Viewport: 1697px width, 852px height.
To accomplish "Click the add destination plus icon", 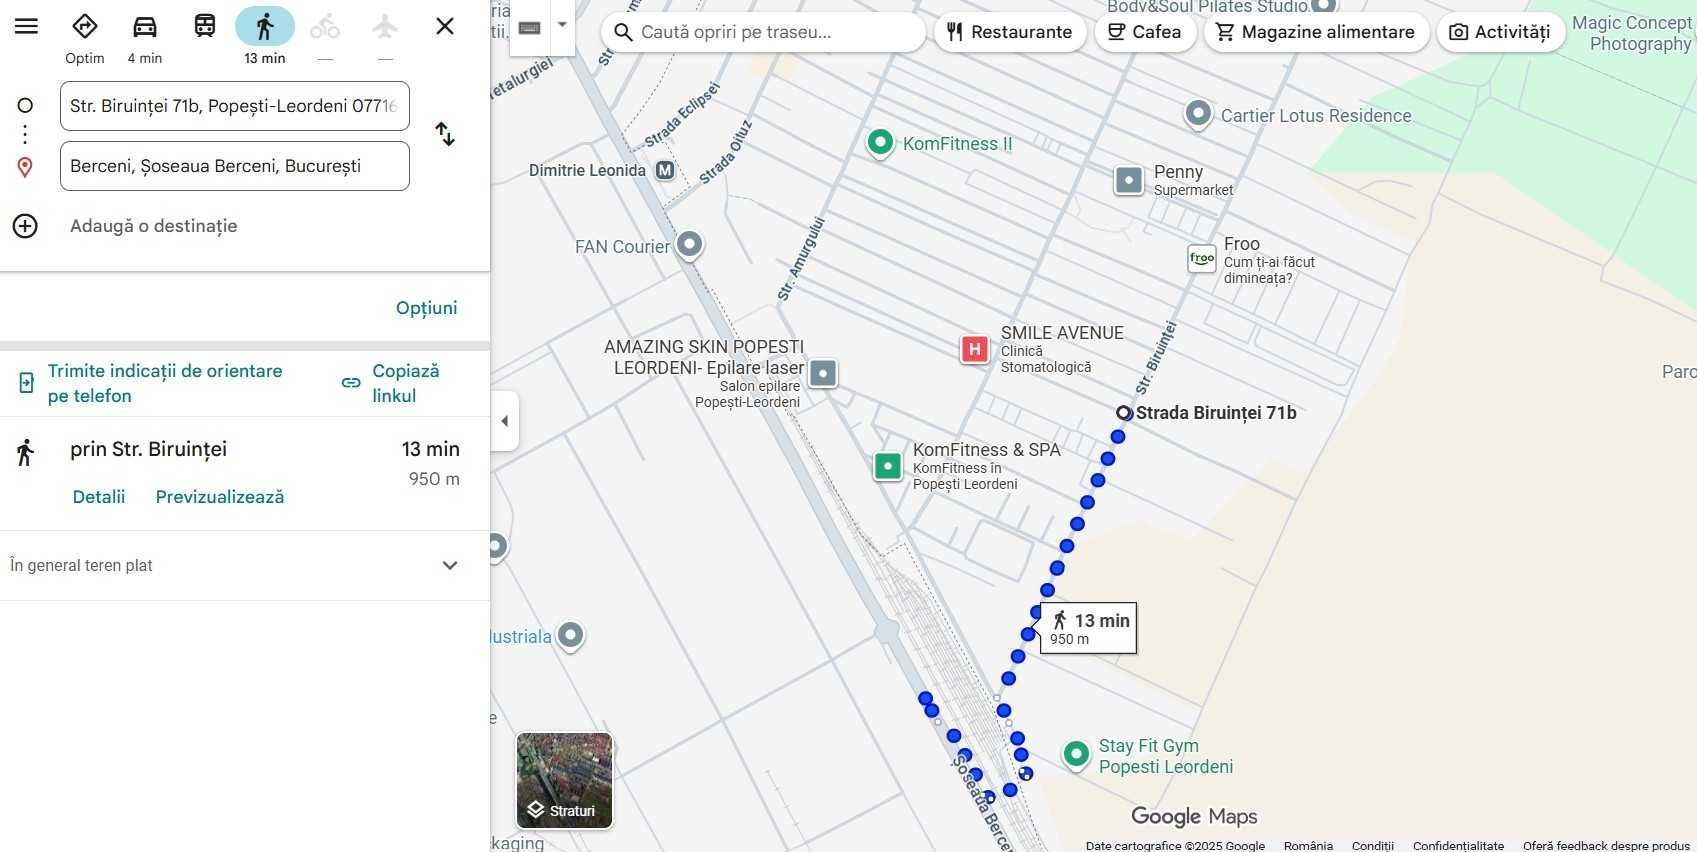I will pyautogui.click(x=25, y=226).
